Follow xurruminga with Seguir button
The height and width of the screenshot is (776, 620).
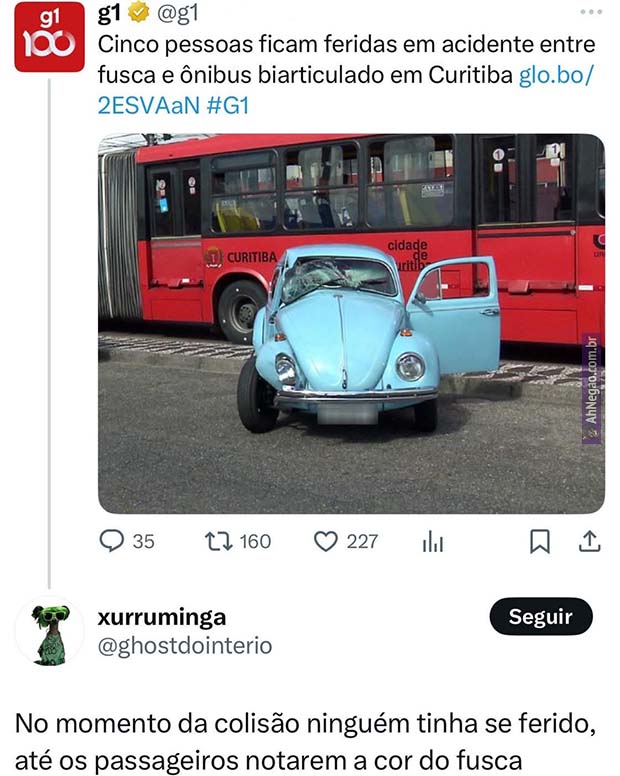(x=540, y=616)
